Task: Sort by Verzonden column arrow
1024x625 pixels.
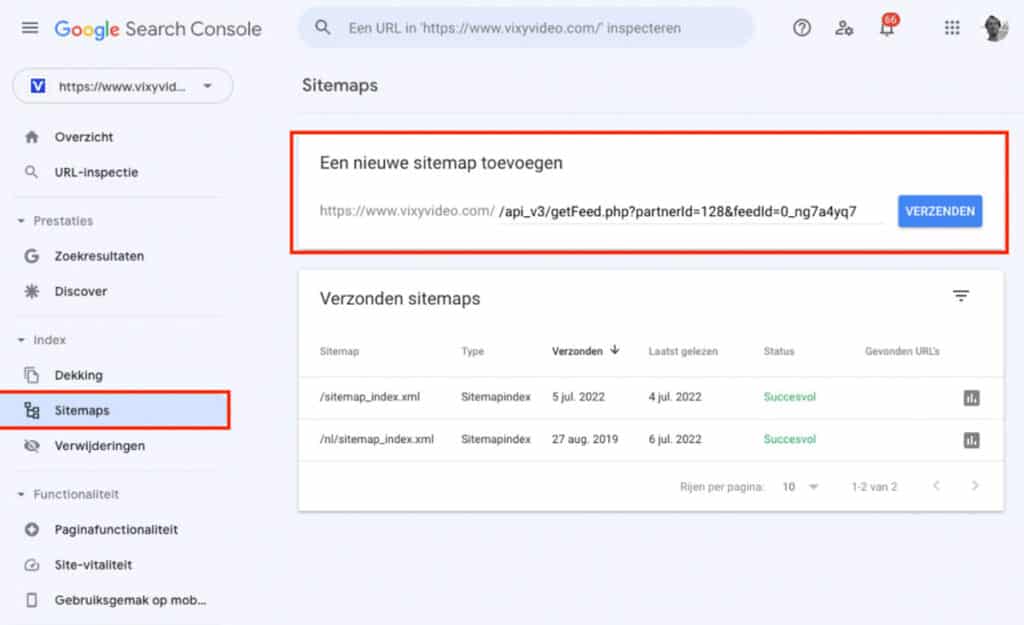Action: pyautogui.click(x=615, y=350)
